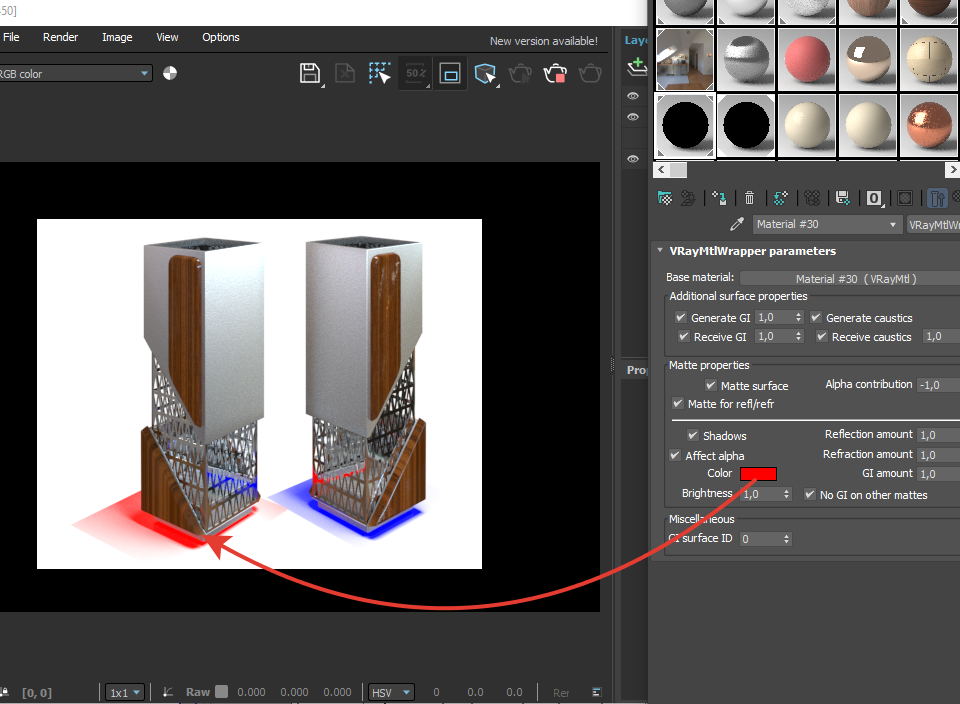Open the Render menu

tap(60, 37)
